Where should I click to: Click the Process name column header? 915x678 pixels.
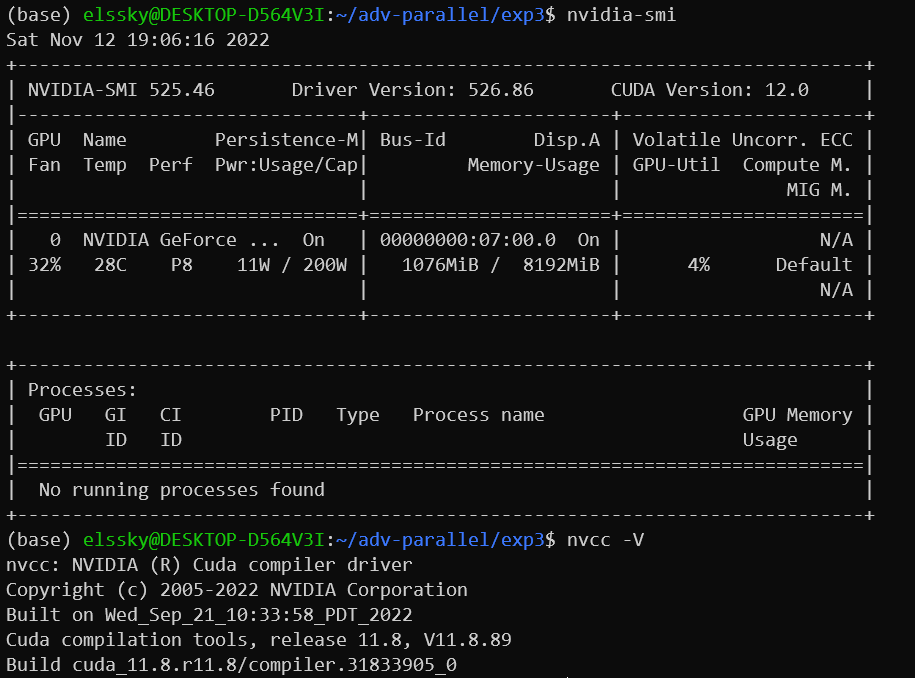pyautogui.click(x=478, y=415)
